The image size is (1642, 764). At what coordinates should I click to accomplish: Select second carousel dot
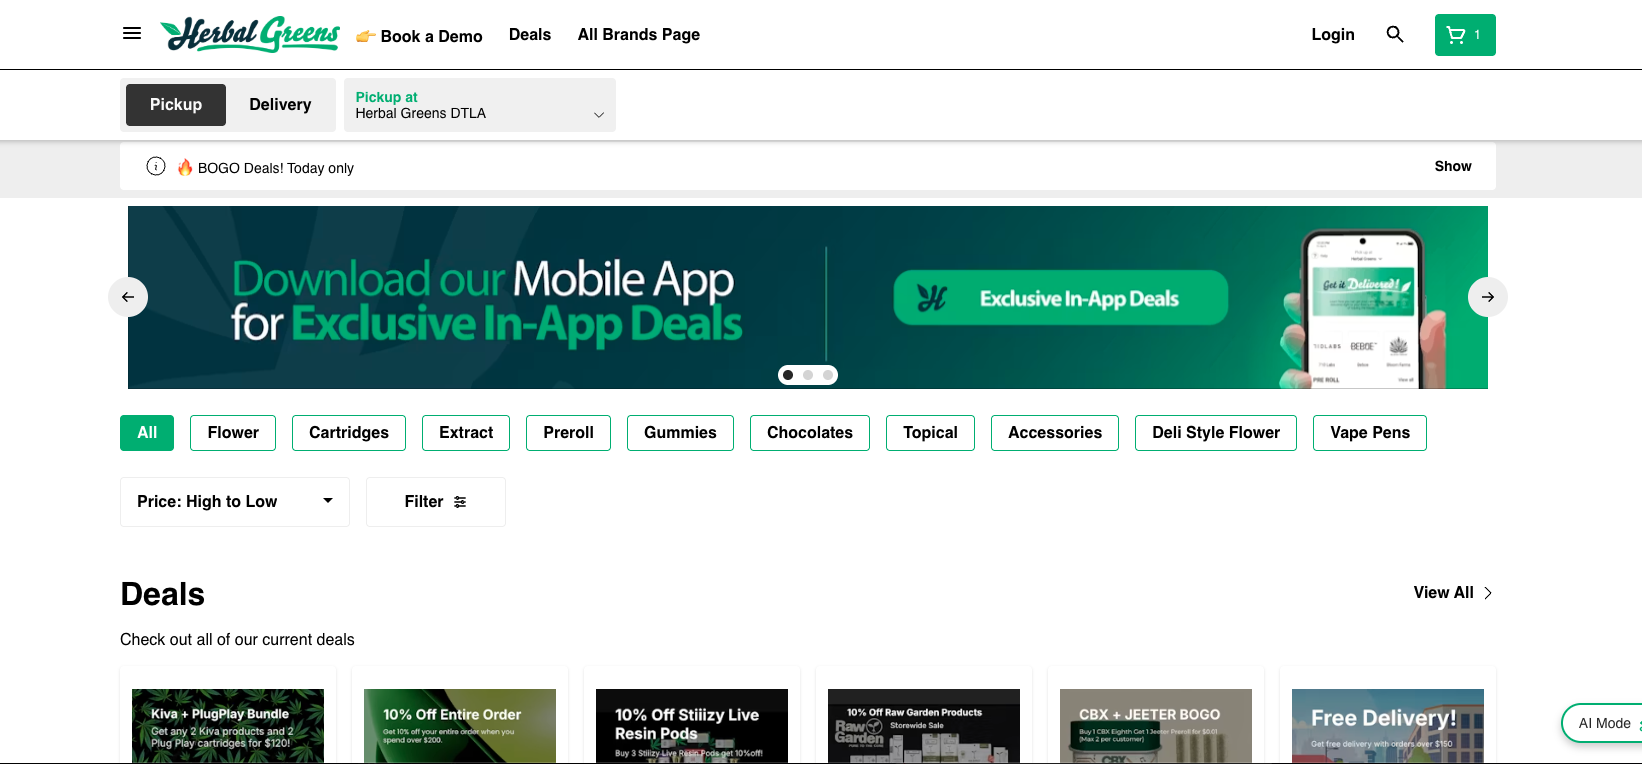(808, 375)
